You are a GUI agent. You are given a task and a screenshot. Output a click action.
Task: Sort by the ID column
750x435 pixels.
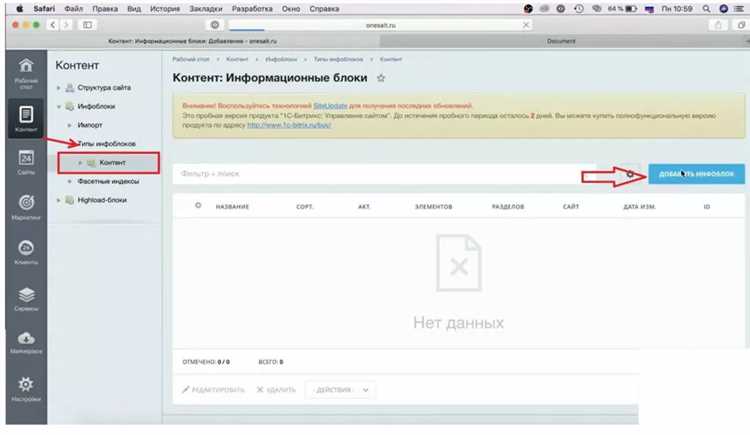[x=706, y=207]
